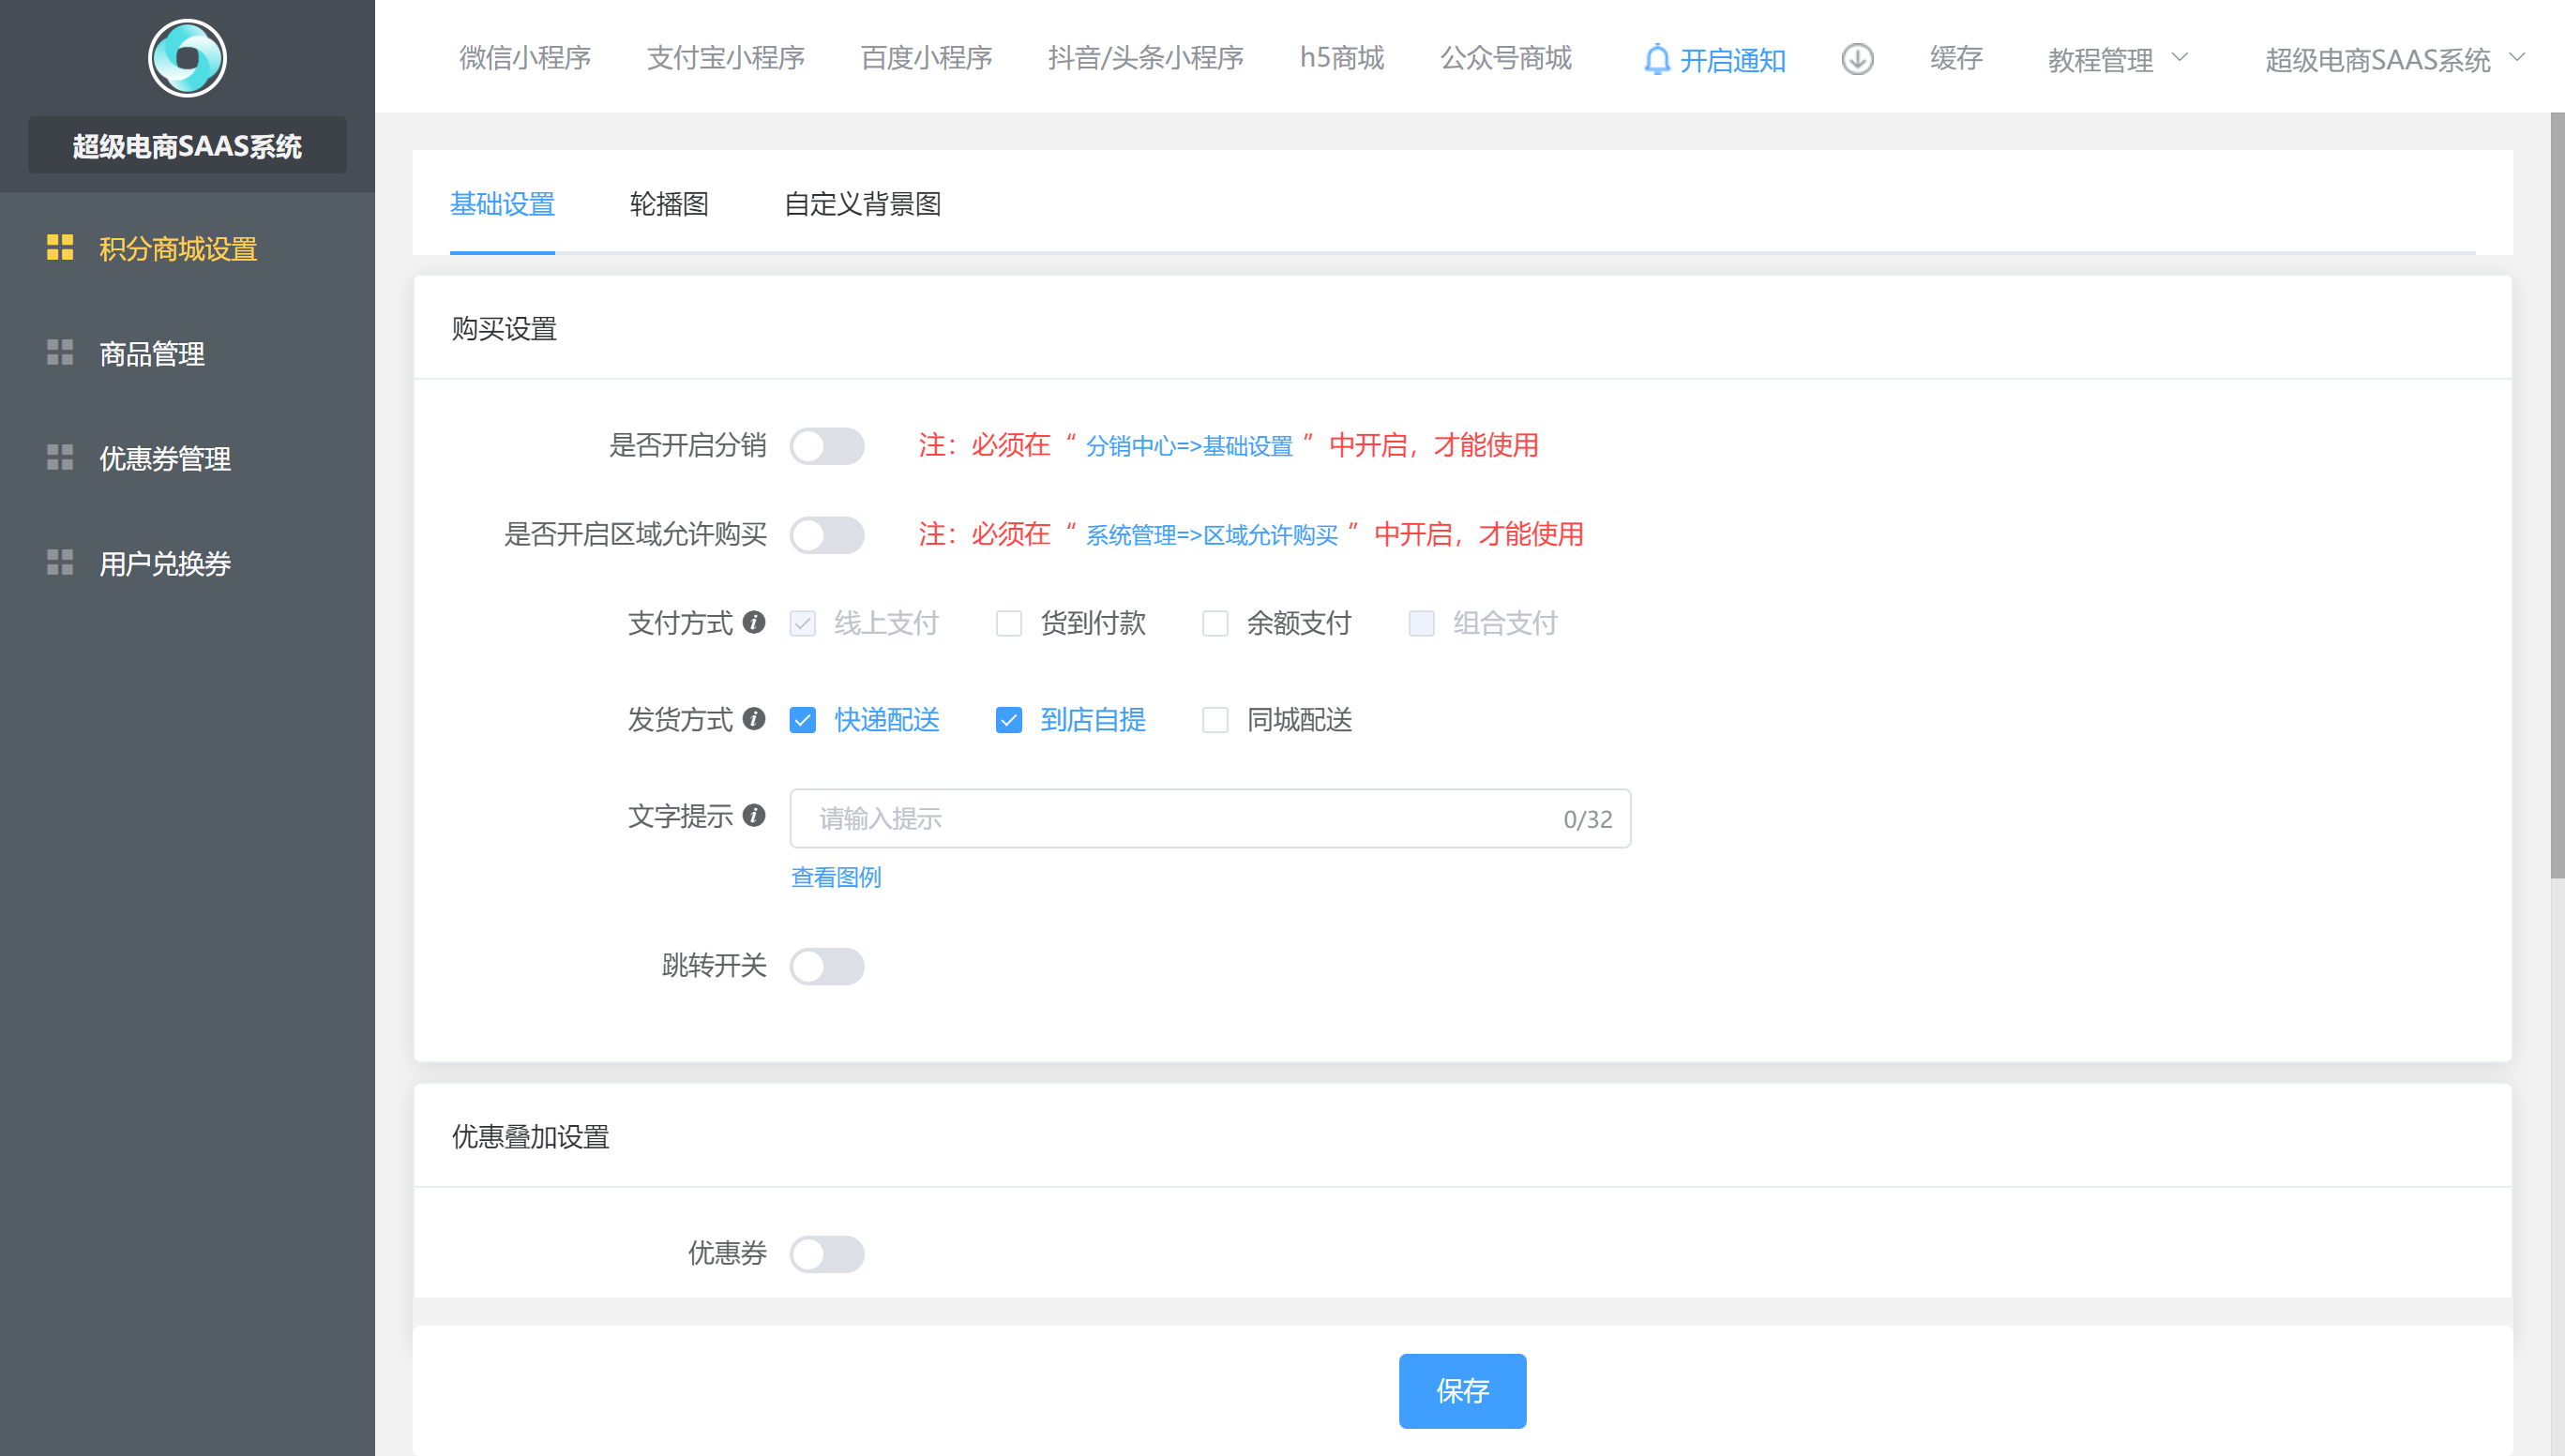Switch to the 轮播图 tab

pyautogui.click(x=669, y=204)
